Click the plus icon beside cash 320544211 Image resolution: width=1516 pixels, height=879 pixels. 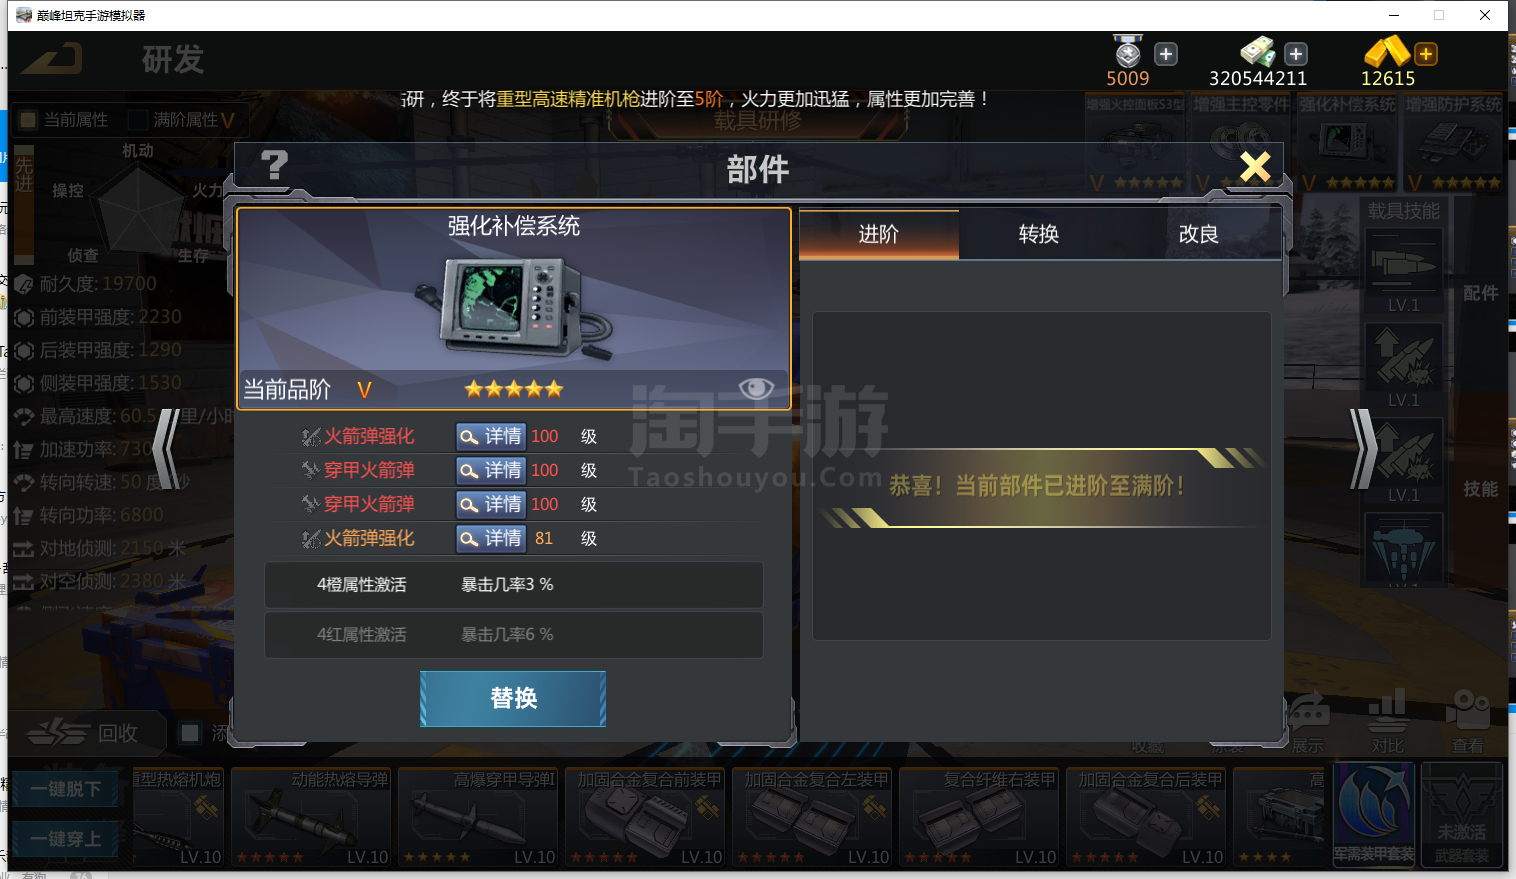pyautogui.click(x=1296, y=54)
